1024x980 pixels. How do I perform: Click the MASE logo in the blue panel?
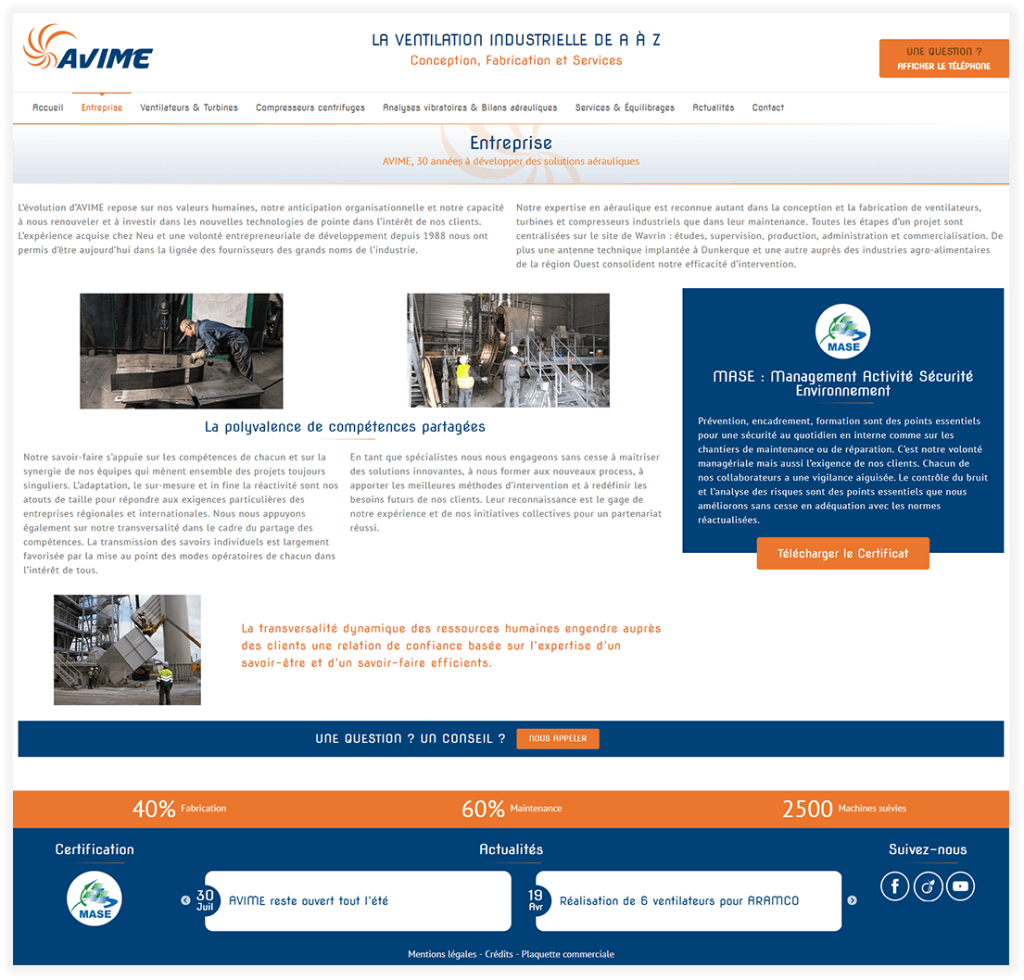click(842, 332)
